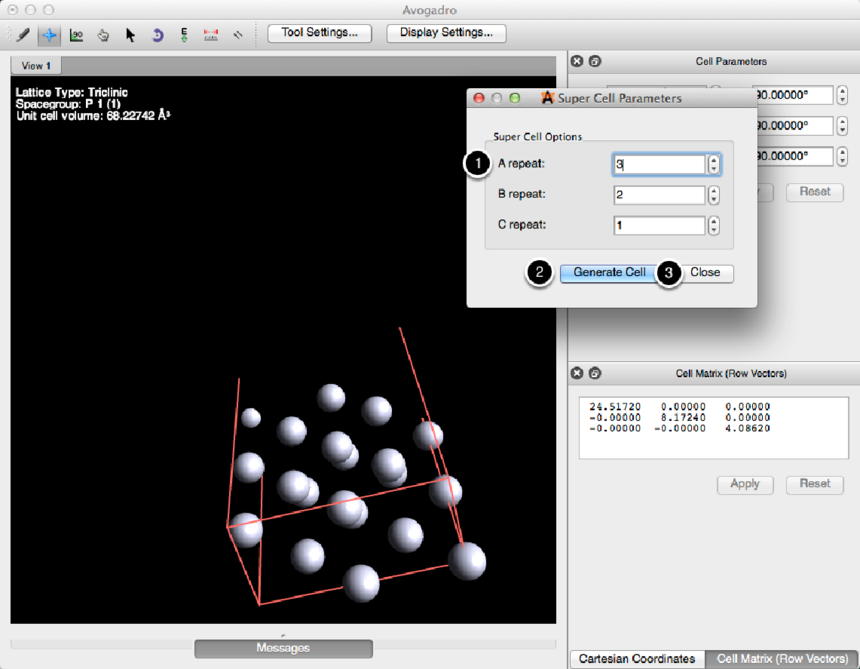Viewport: 860px width, 669px height.
Task: Select the Align tool
Action: coord(238,35)
